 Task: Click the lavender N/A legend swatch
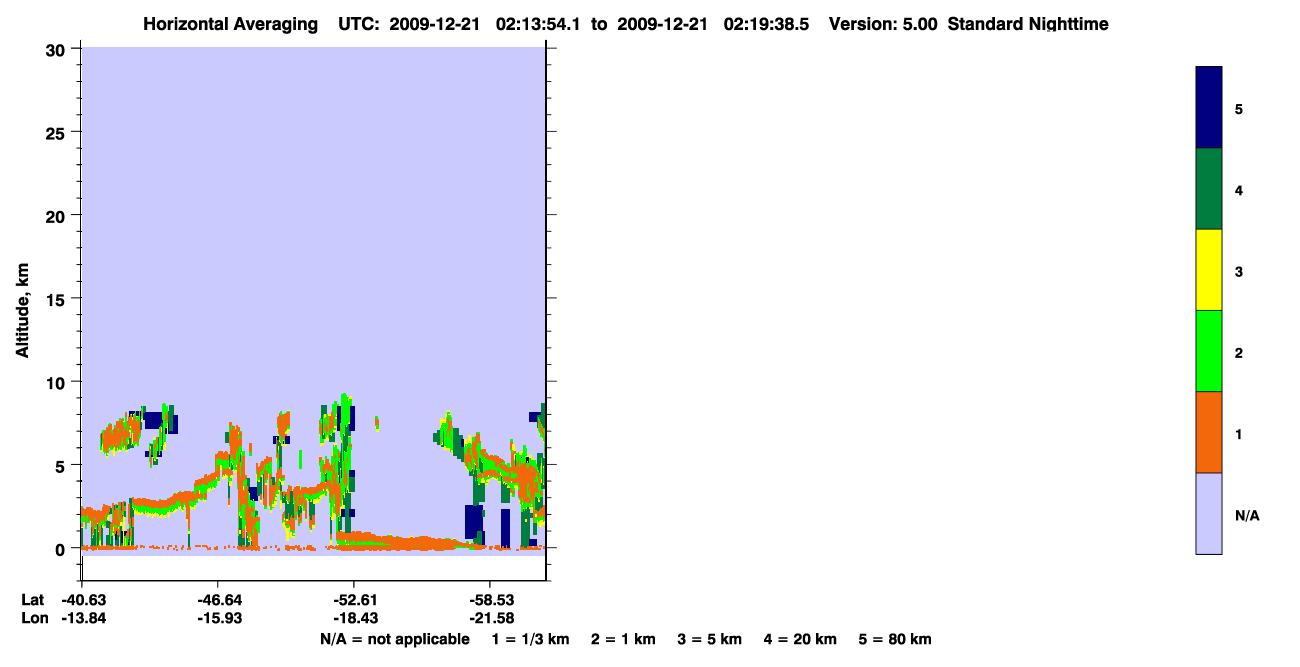tap(1209, 513)
